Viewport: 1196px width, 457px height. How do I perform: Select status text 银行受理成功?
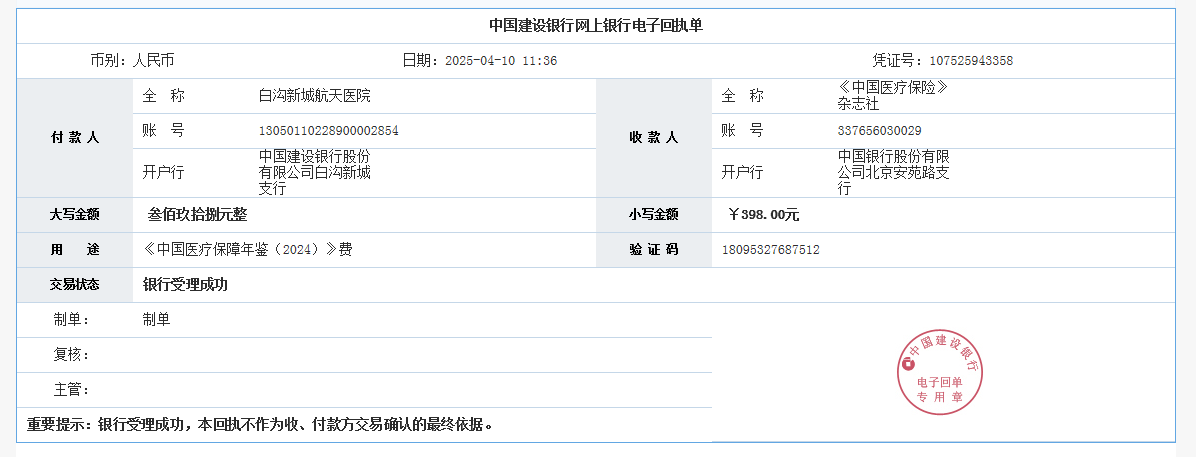point(185,285)
